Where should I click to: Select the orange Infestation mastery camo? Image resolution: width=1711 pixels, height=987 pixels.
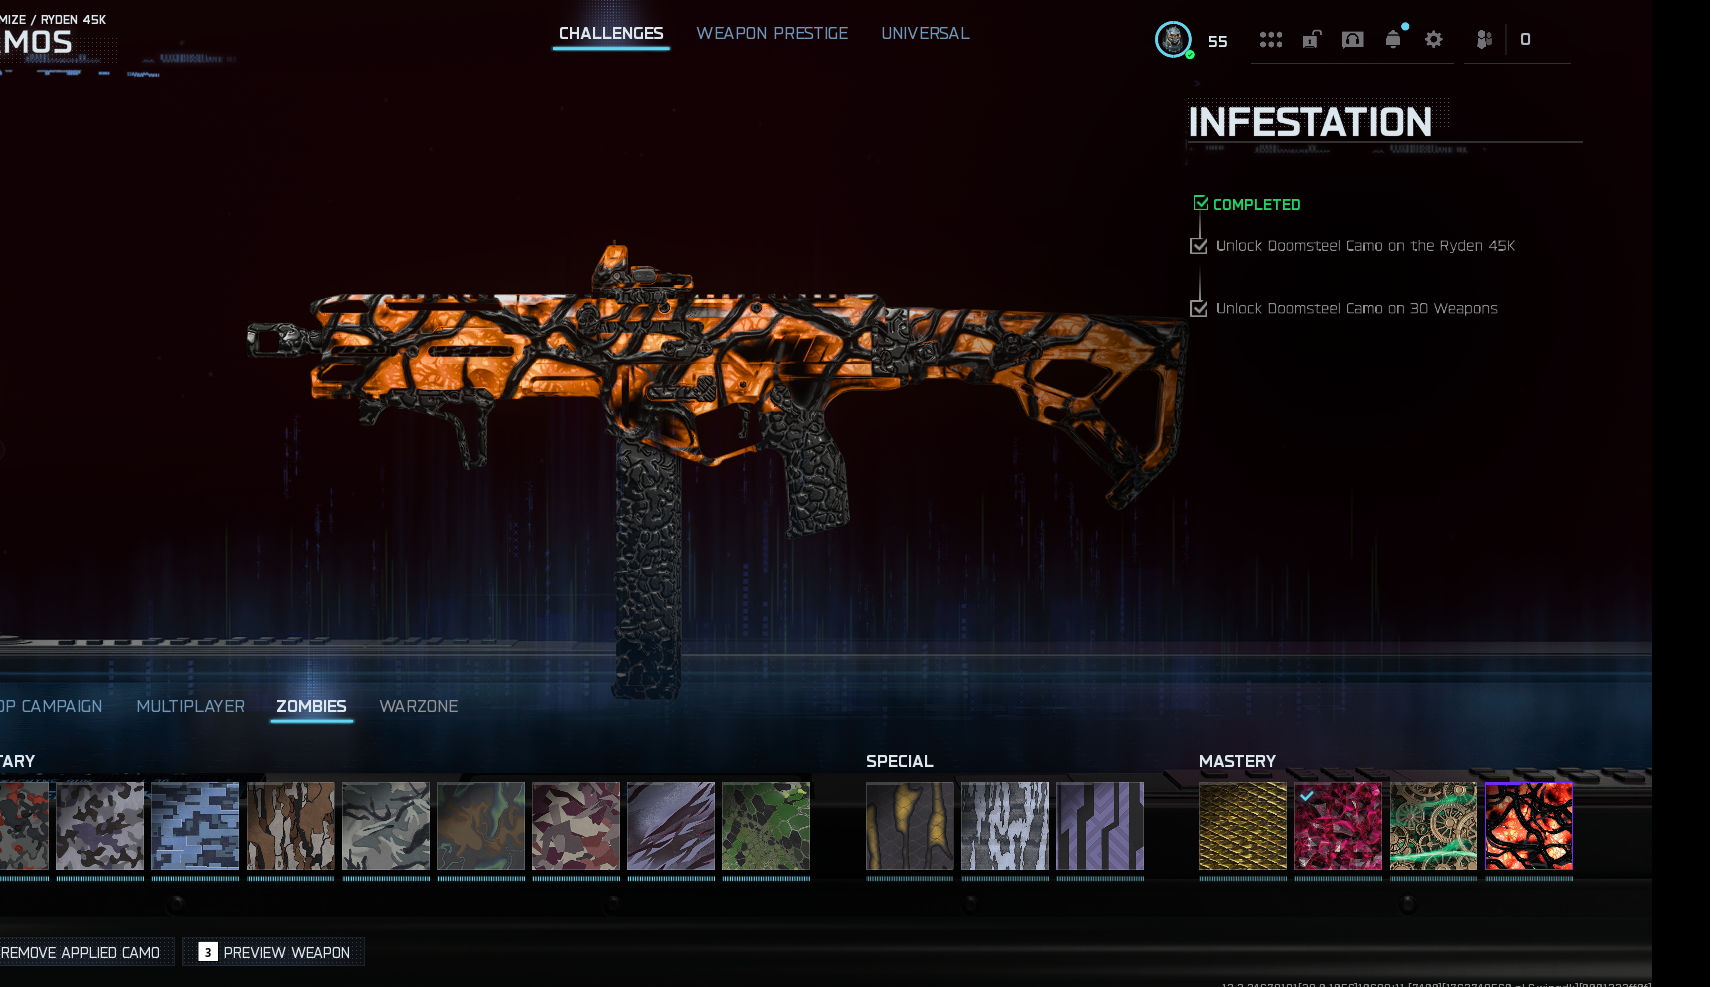click(1529, 826)
